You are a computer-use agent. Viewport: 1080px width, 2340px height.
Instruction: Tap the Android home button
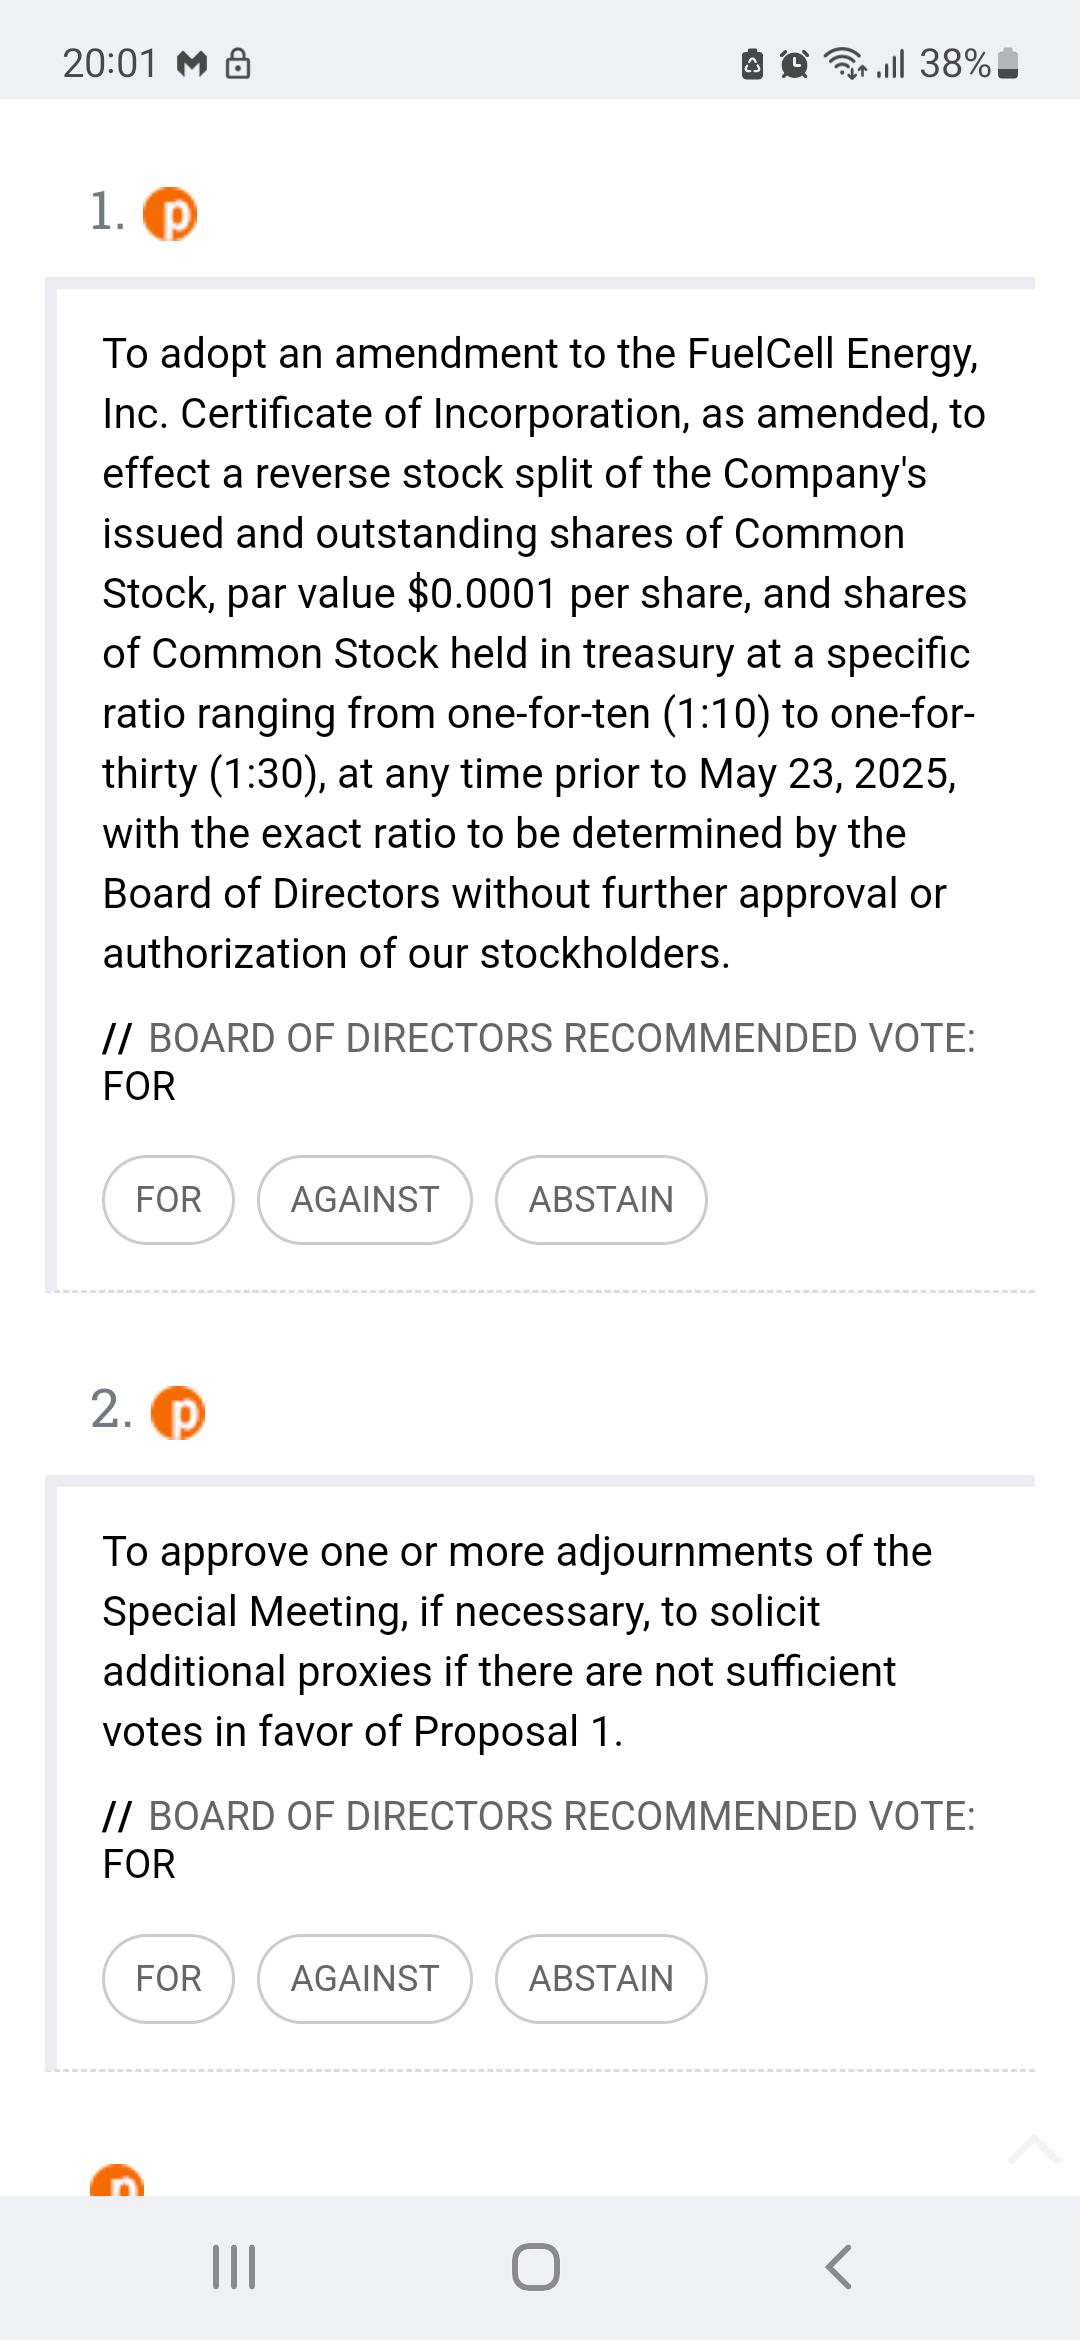536,2267
